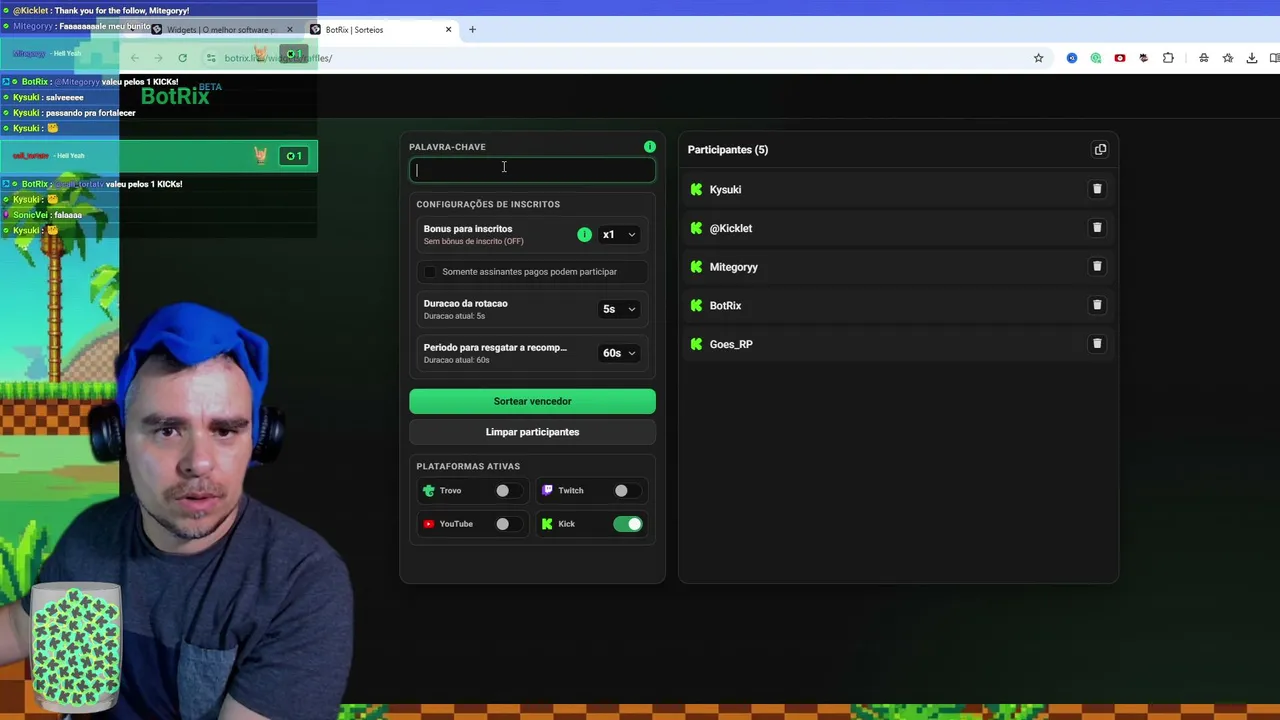Focus the Palavra-chave keyword input field
The width and height of the screenshot is (1280, 720).
532,170
